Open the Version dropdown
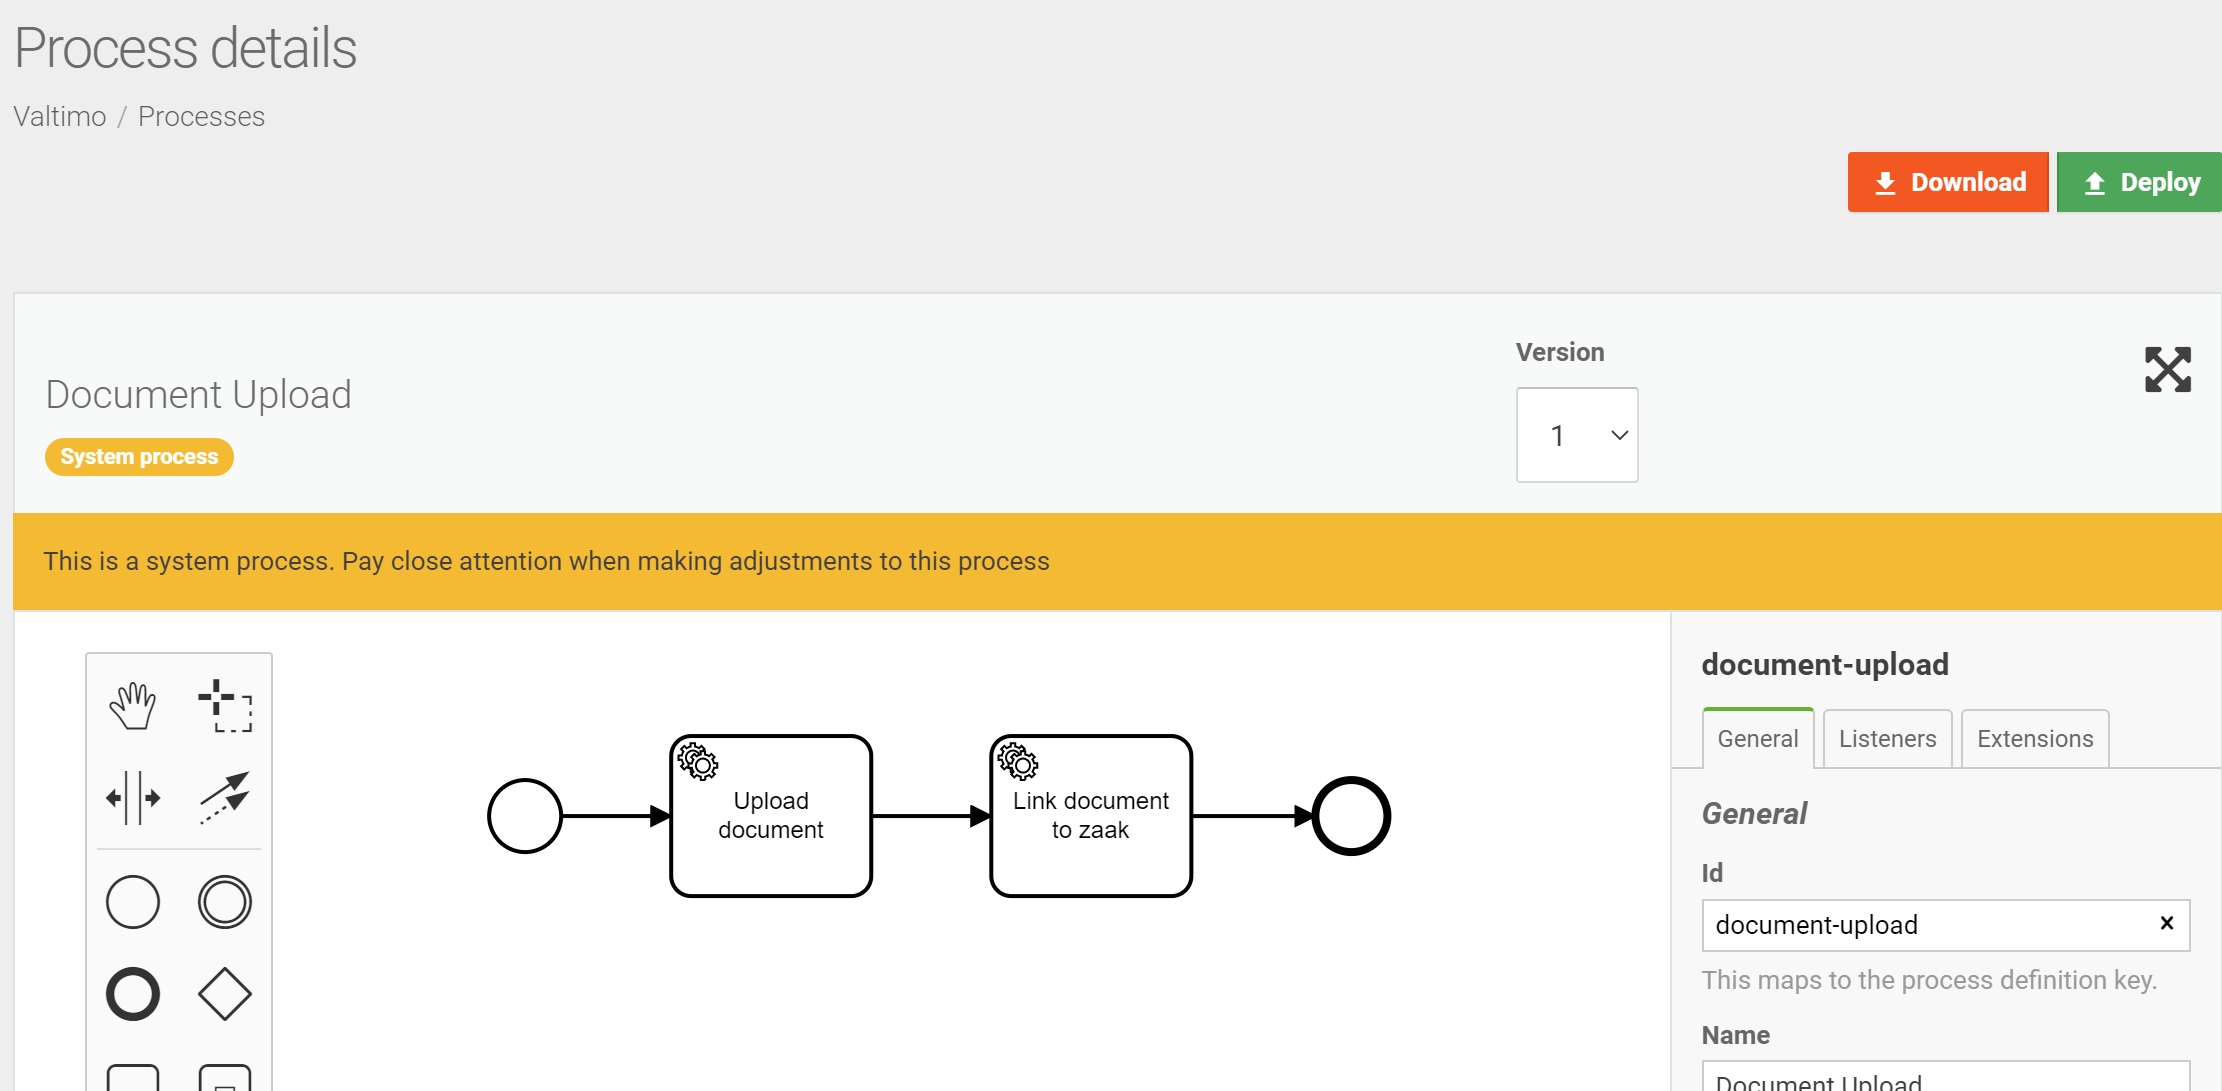Image resolution: width=2222 pixels, height=1091 pixels. 1577,435
